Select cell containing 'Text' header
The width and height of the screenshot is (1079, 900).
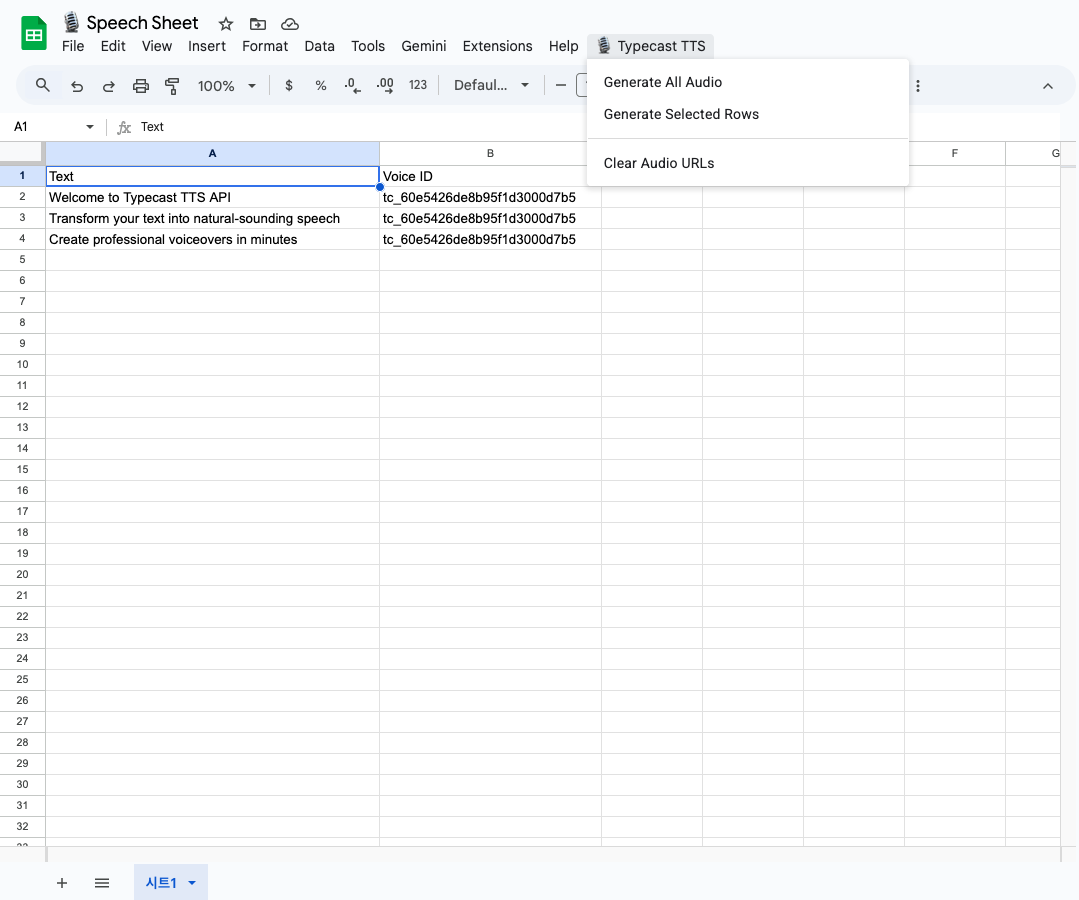tap(213, 176)
